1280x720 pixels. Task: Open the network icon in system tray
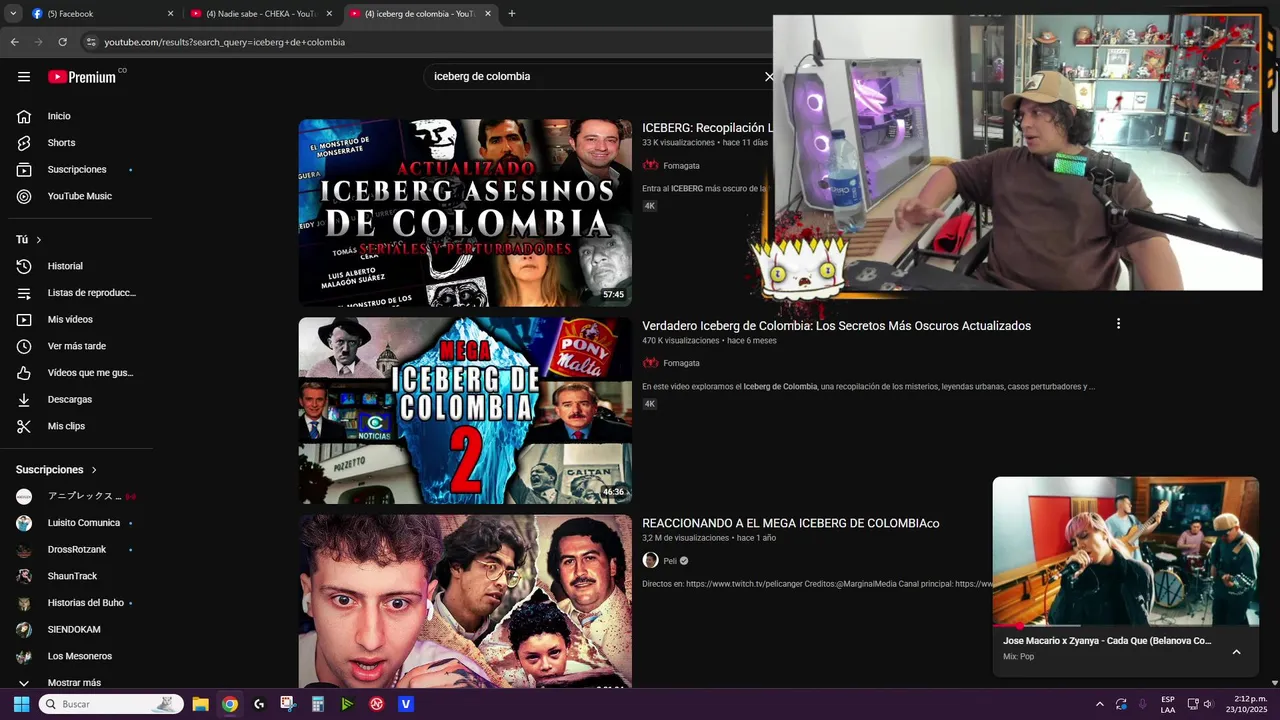(1193, 704)
